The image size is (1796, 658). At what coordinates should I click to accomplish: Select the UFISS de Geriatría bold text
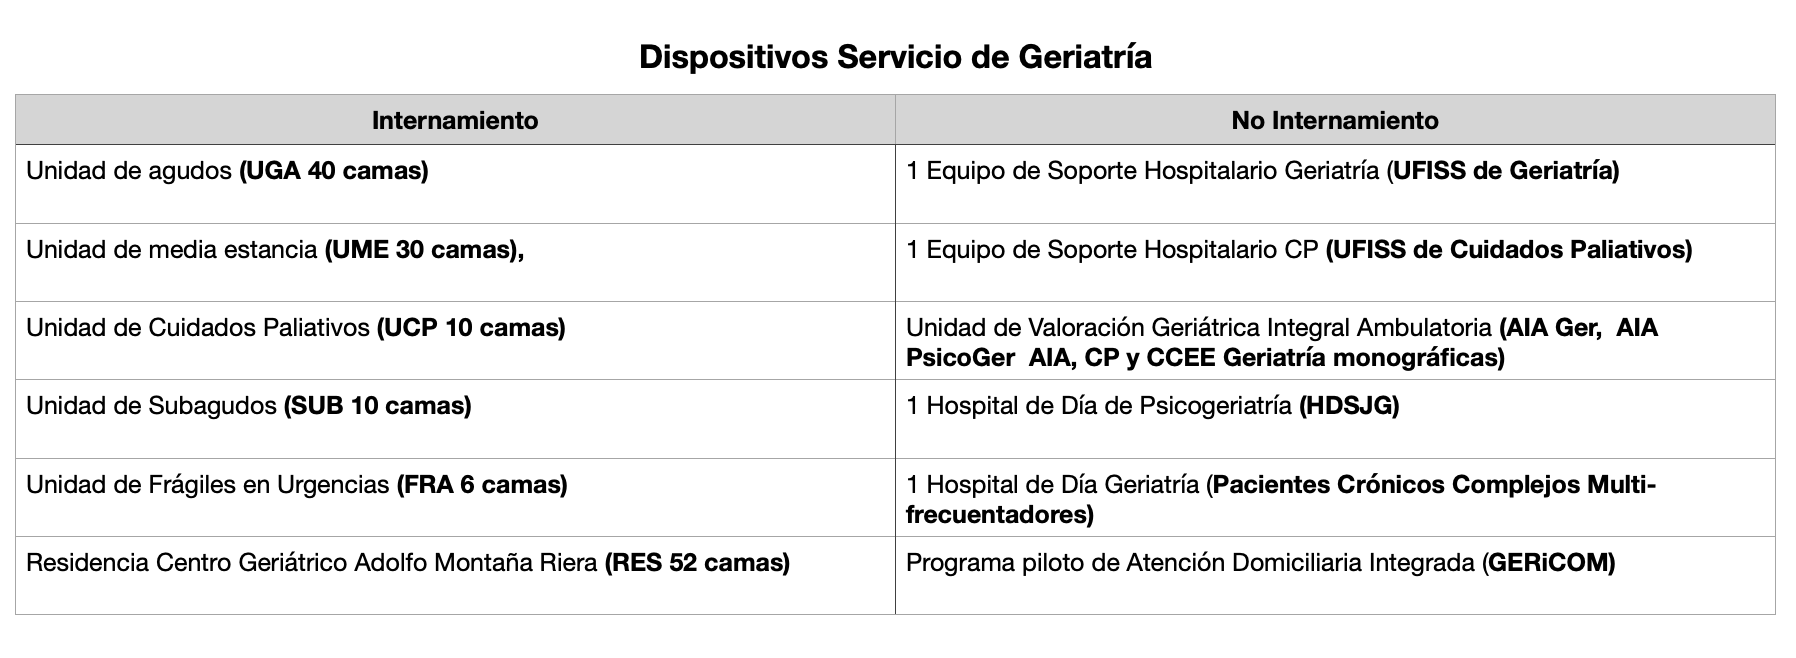(1505, 171)
